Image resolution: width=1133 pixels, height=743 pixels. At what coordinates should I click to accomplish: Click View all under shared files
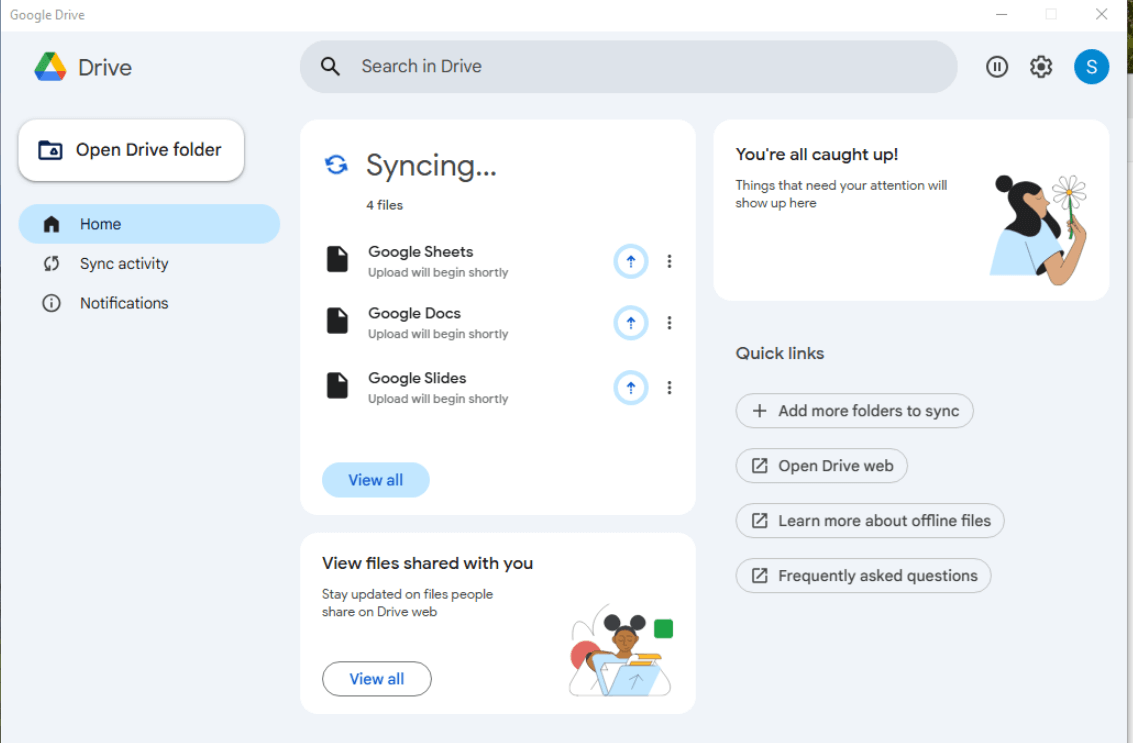pos(376,679)
